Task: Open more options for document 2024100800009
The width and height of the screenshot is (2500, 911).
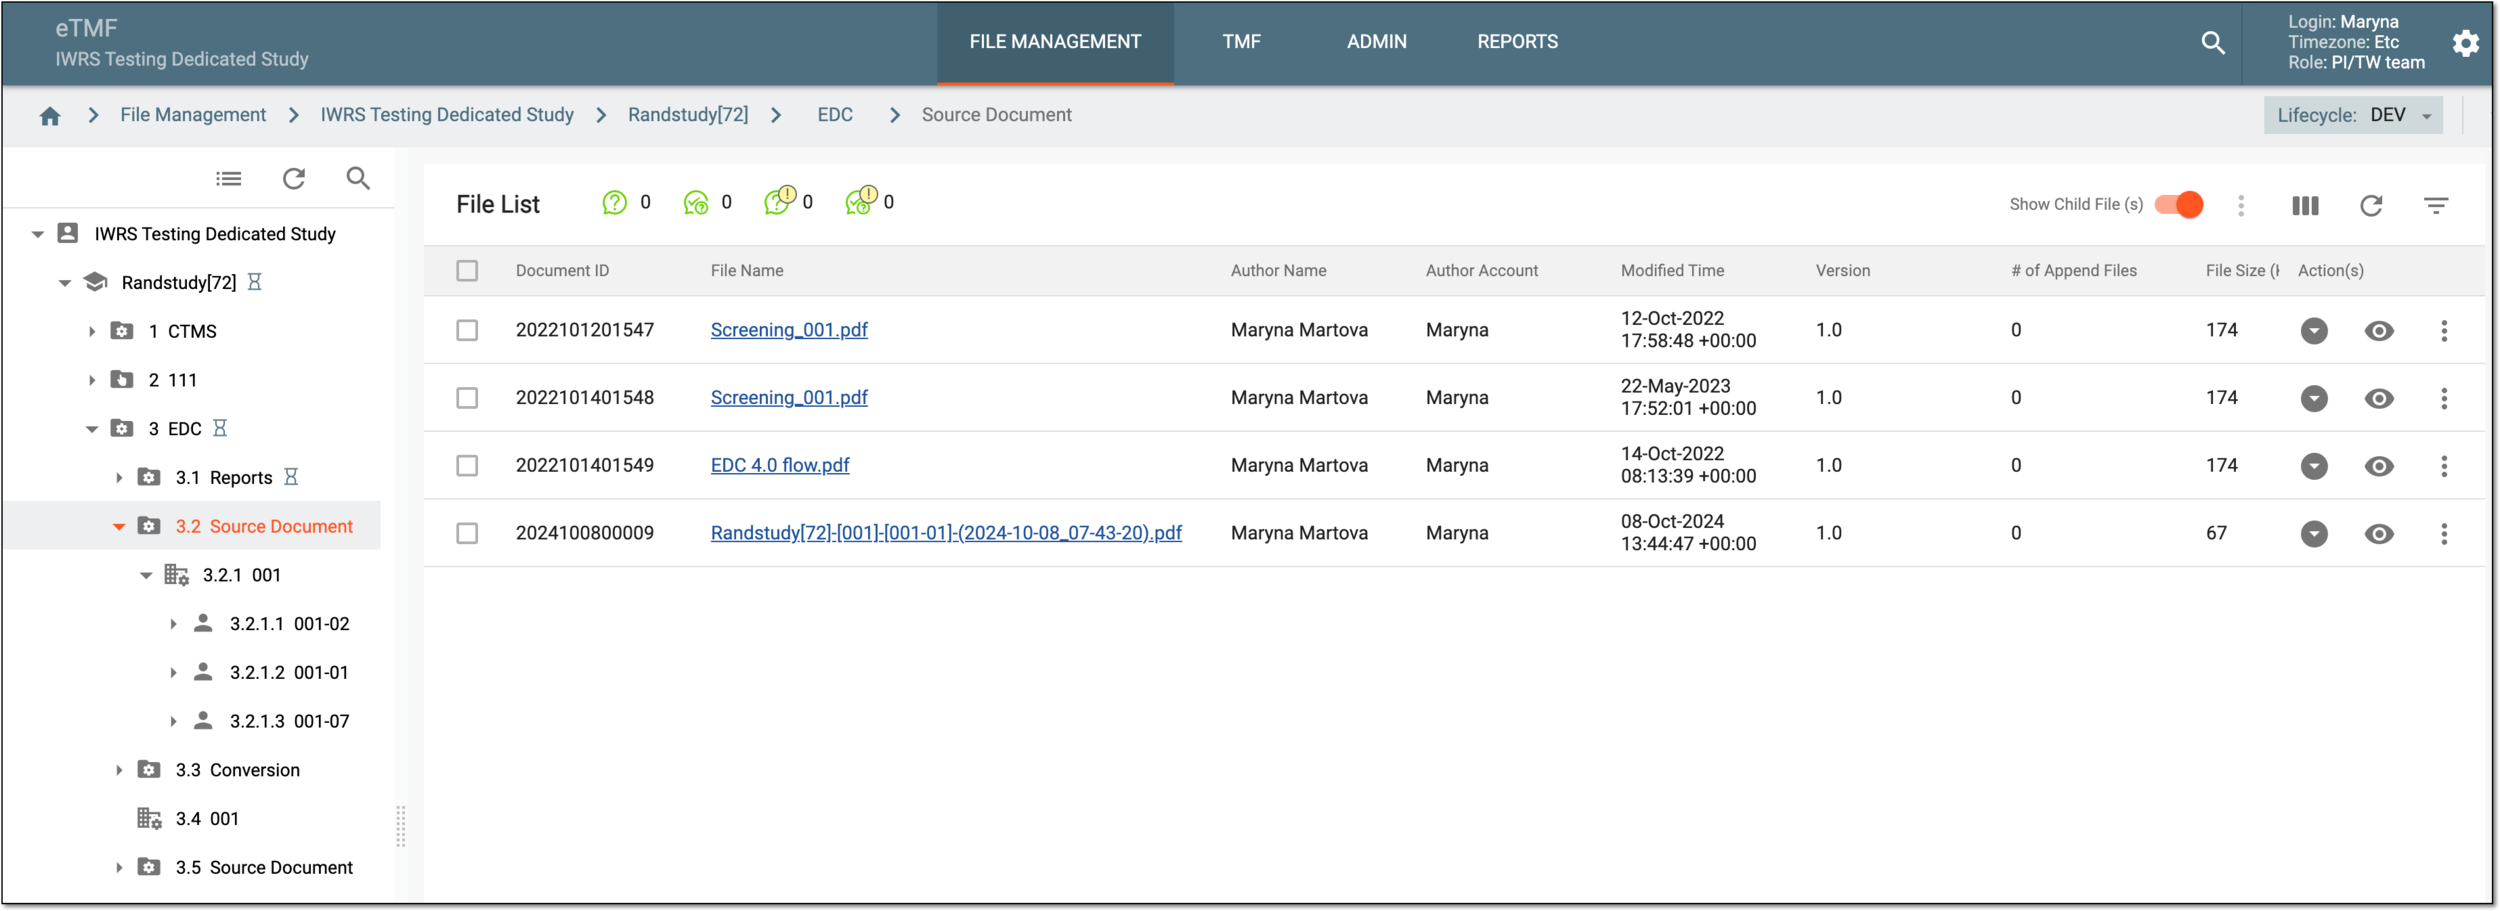Action: 2444,534
